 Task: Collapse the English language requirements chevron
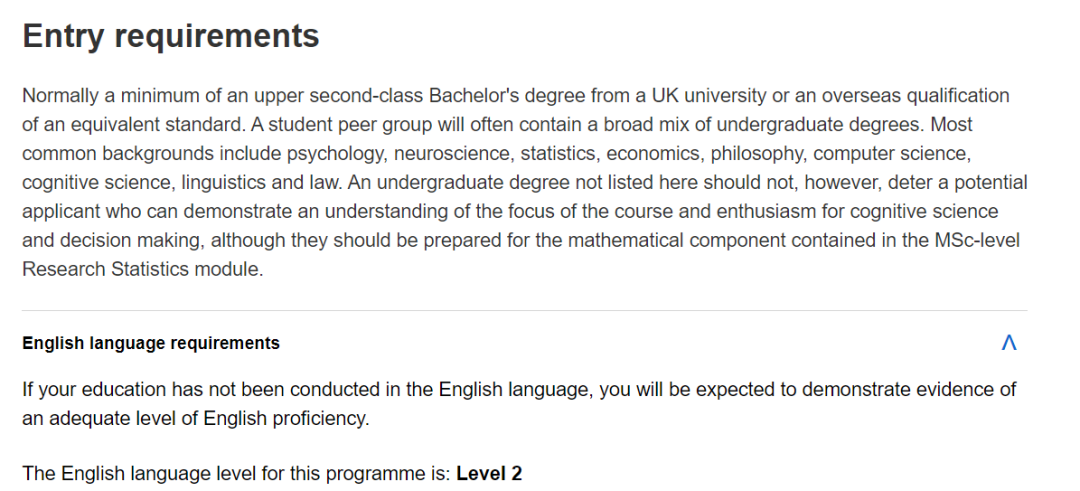(x=1008, y=342)
